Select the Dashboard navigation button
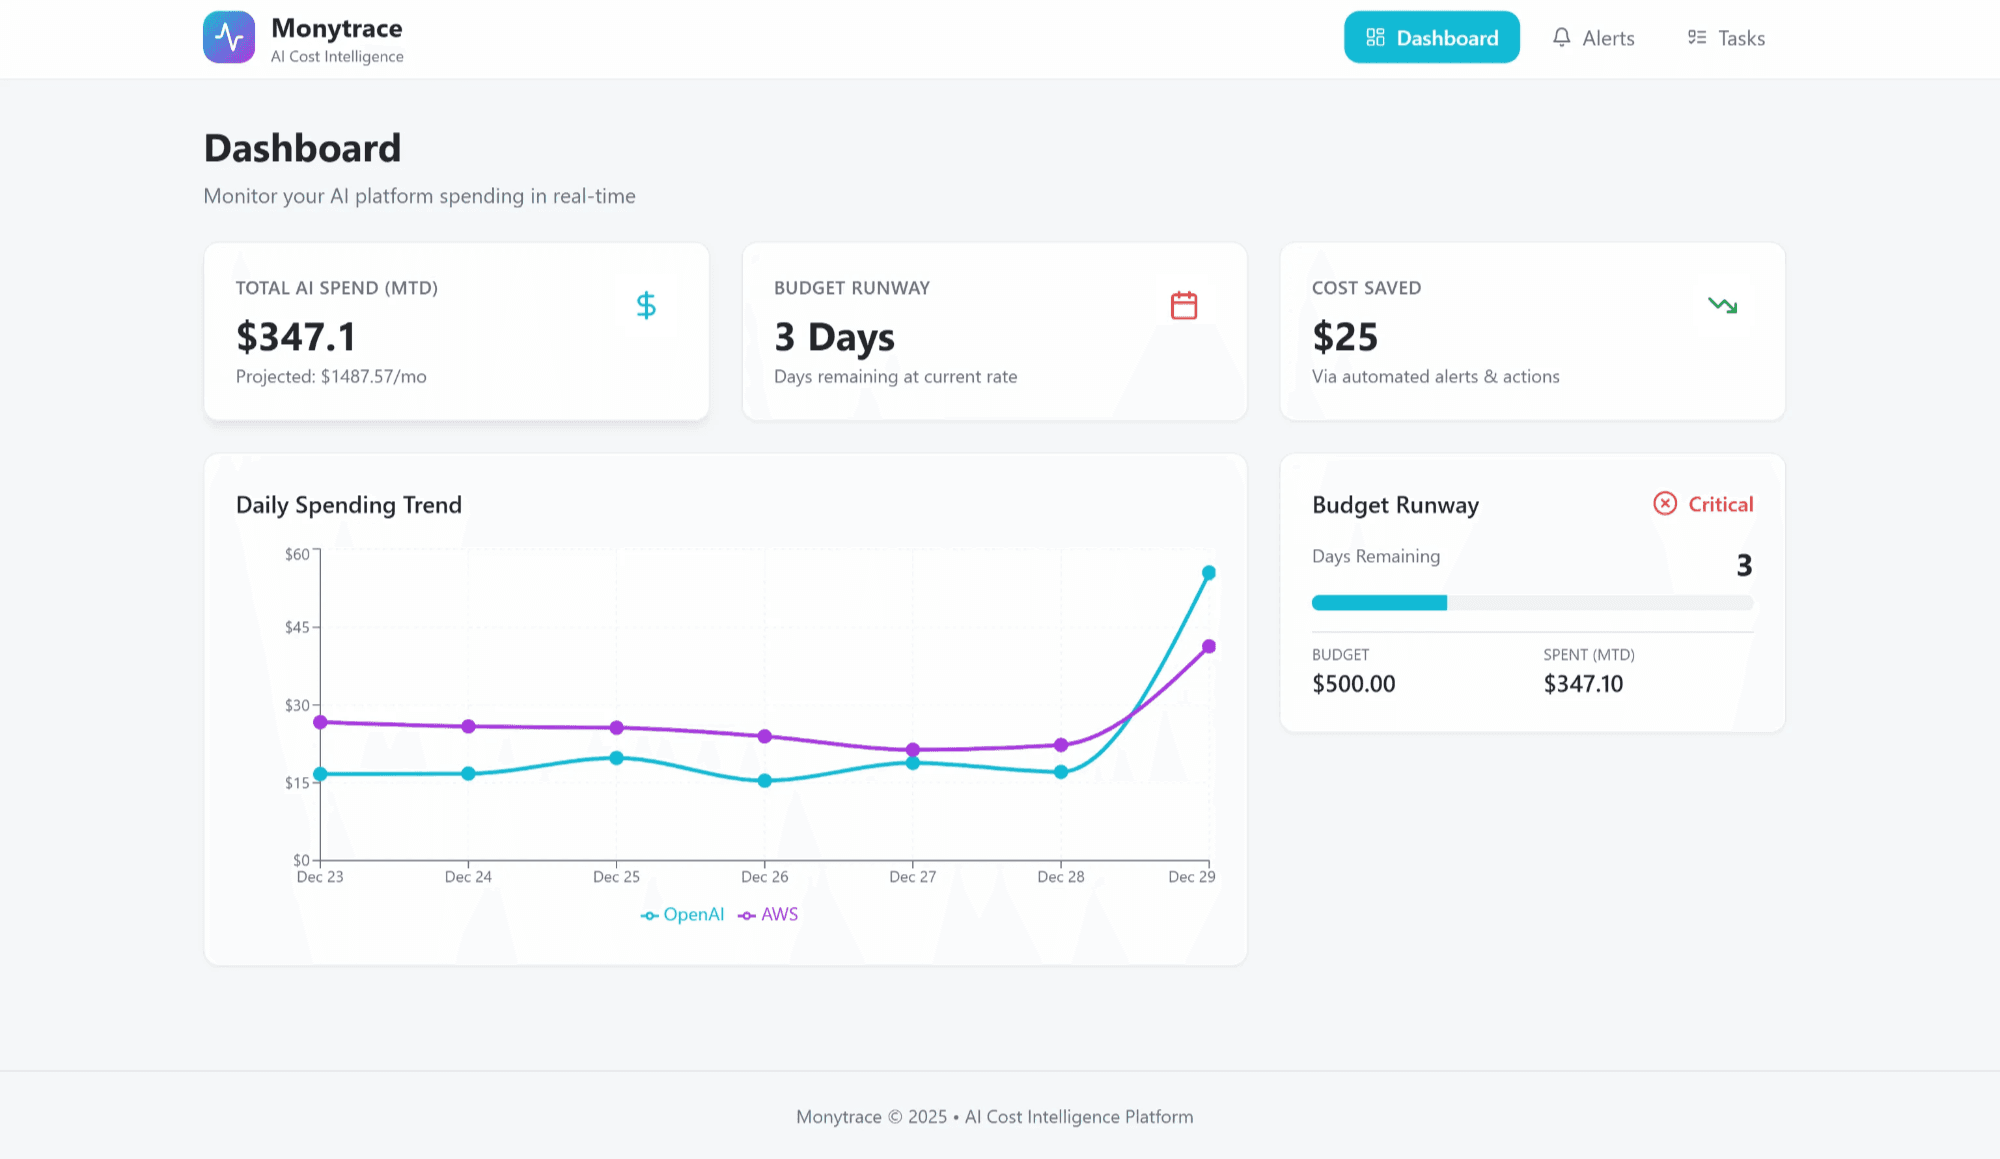Viewport: 2000px width, 1159px height. click(1431, 38)
